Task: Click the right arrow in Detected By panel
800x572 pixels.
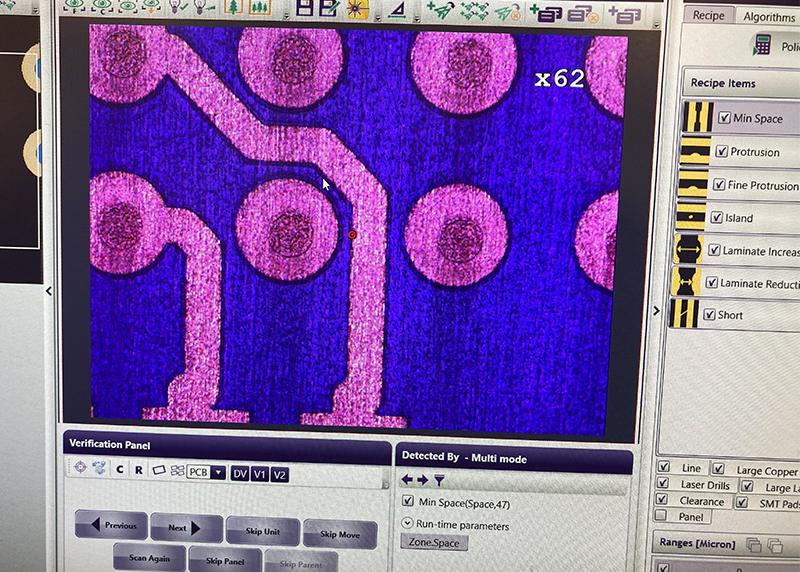Action: pyautogui.click(x=422, y=480)
